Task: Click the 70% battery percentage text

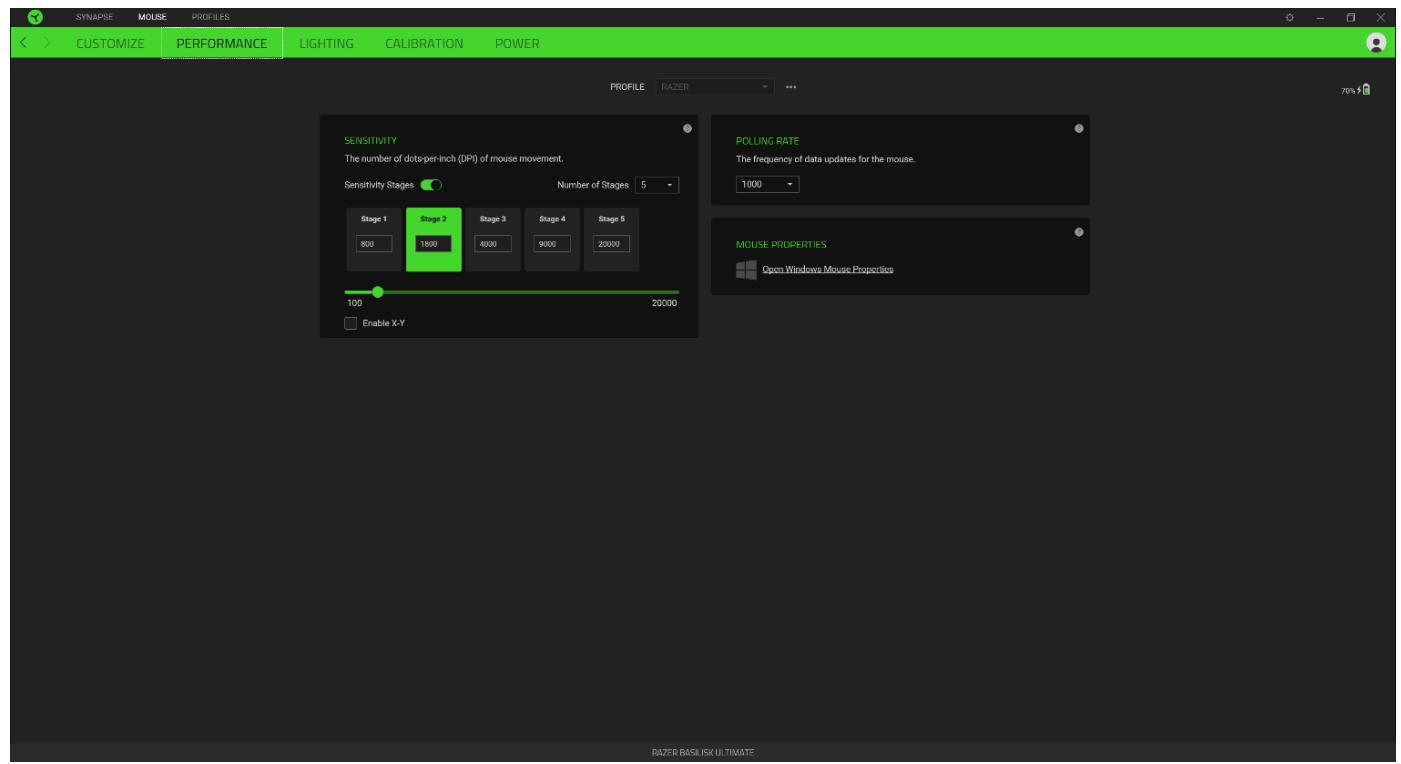Action: [1349, 90]
